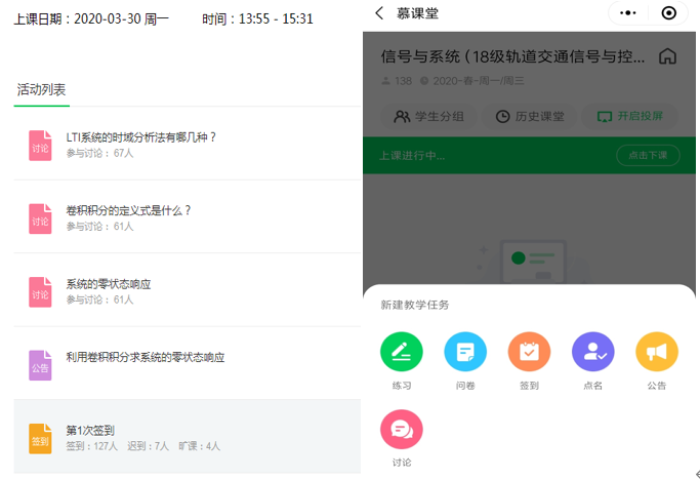Click the 讨论 file icon for LTI系统 topic
The height and width of the screenshot is (479, 700).
[x=40, y=145]
